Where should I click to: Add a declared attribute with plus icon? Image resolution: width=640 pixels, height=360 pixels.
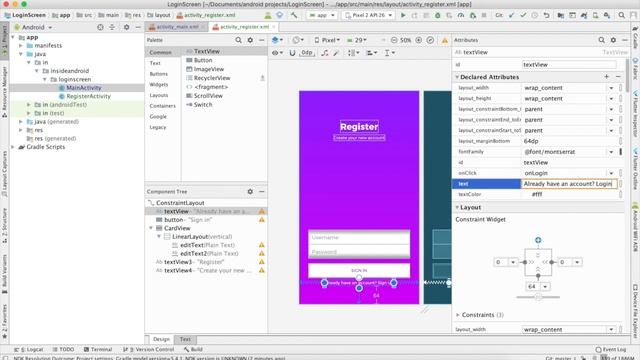click(x=607, y=77)
